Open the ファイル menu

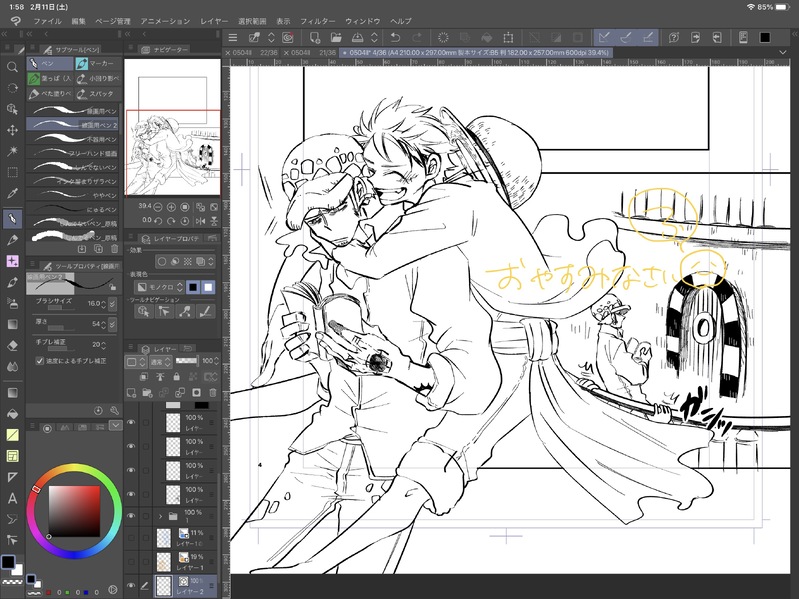[47, 21]
